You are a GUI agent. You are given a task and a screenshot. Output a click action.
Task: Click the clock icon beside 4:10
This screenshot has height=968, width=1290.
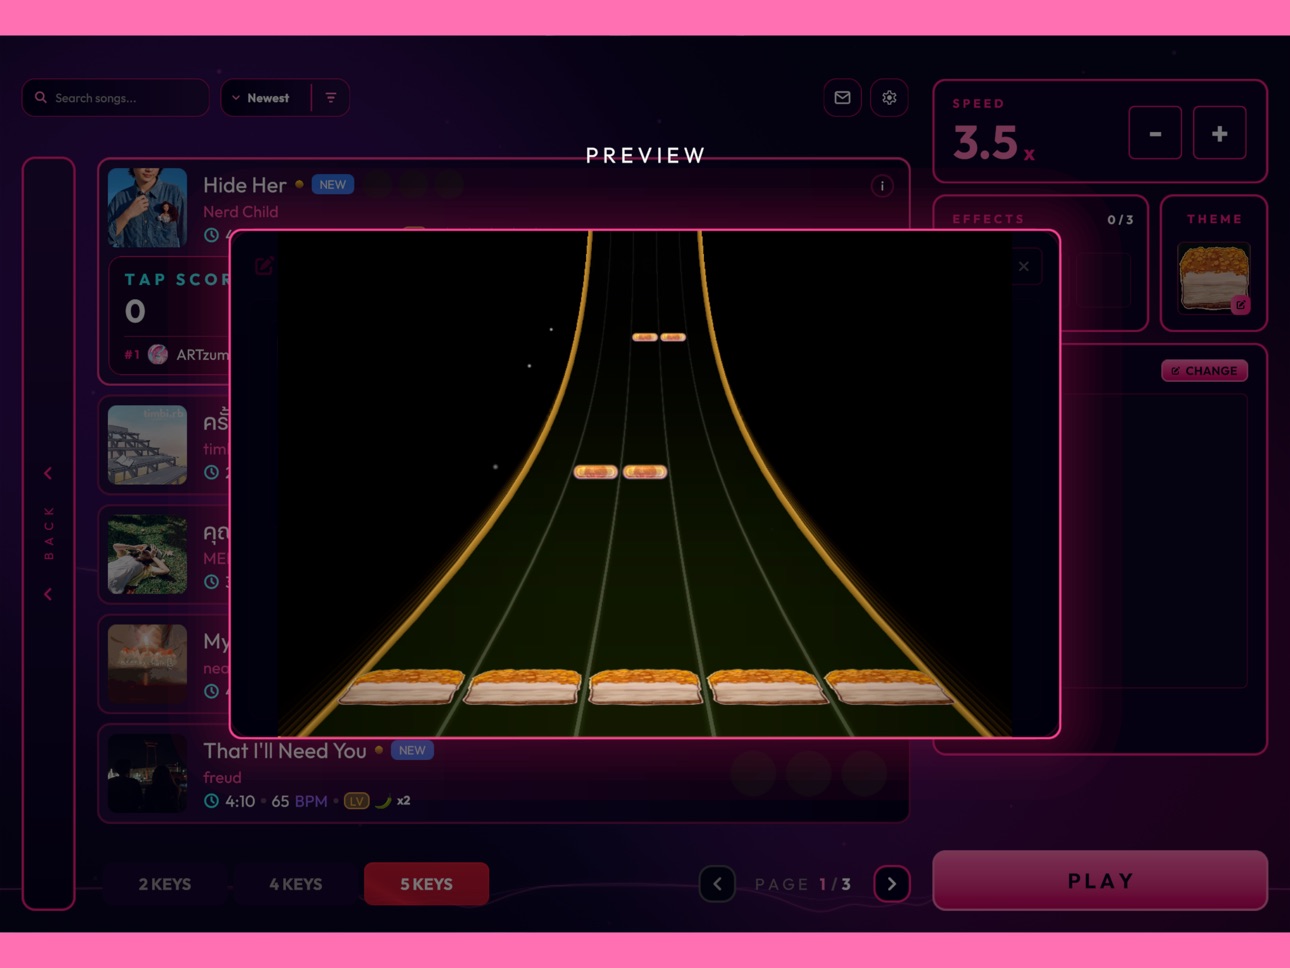211,801
